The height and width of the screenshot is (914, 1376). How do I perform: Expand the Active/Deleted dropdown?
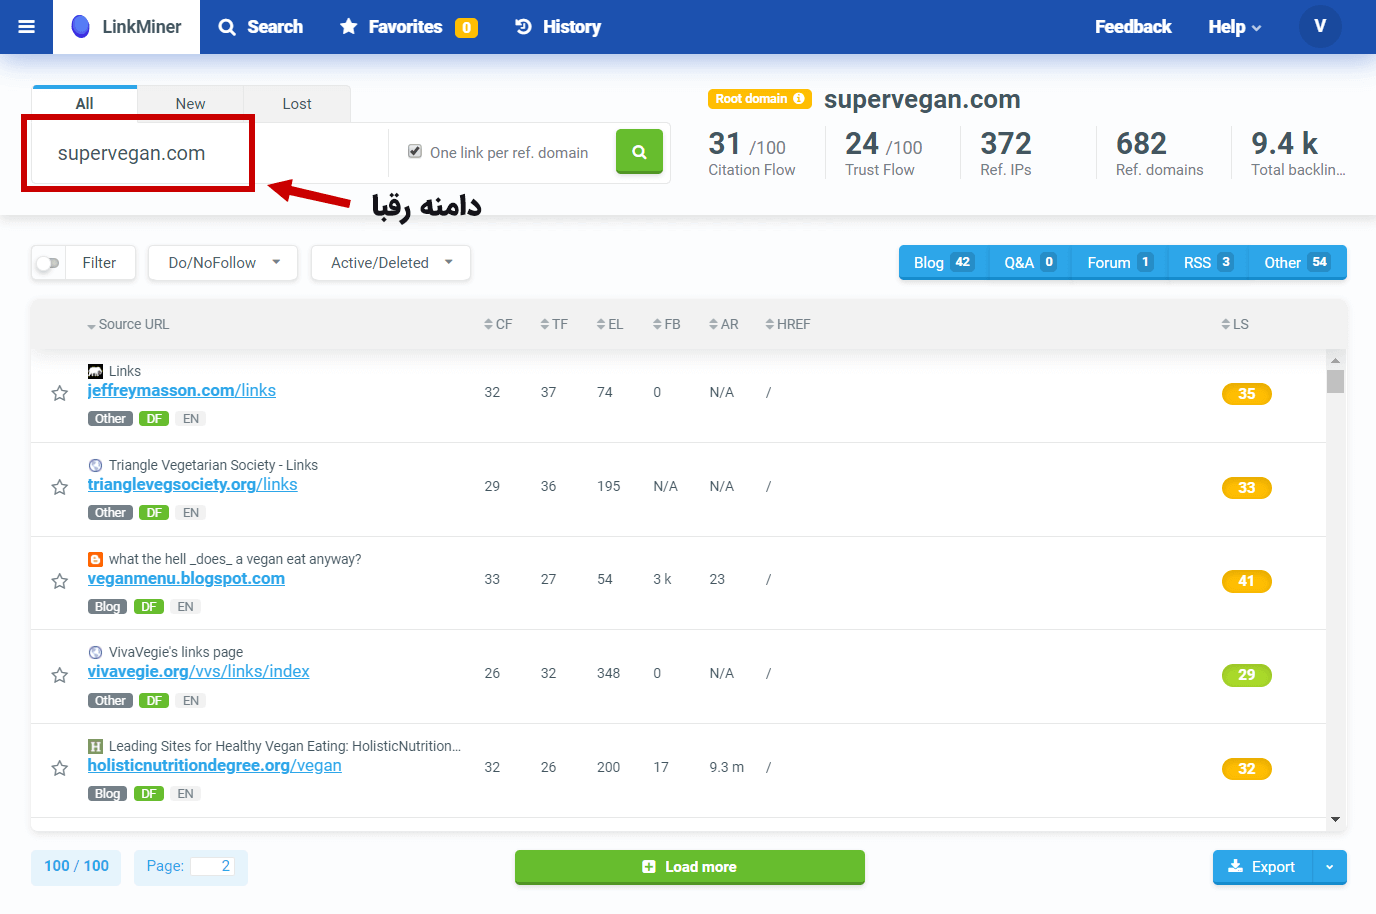pyautogui.click(x=391, y=263)
